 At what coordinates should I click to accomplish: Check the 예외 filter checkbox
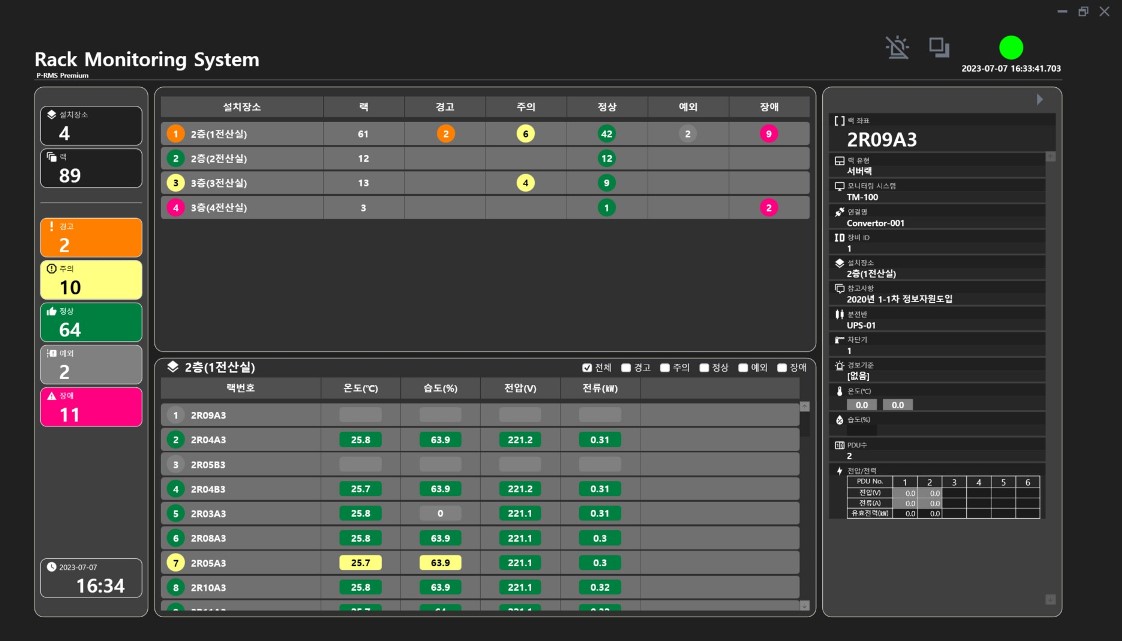click(743, 368)
